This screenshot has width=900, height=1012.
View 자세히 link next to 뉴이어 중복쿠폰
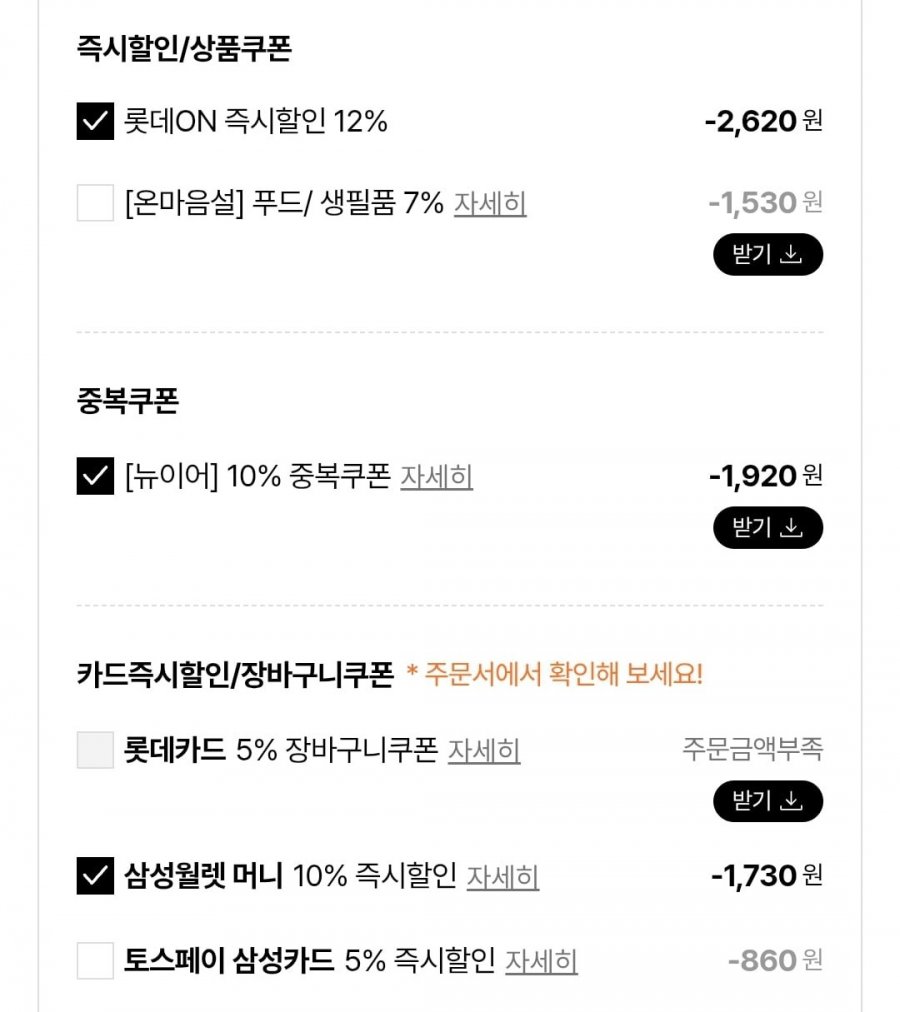(x=437, y=477)
